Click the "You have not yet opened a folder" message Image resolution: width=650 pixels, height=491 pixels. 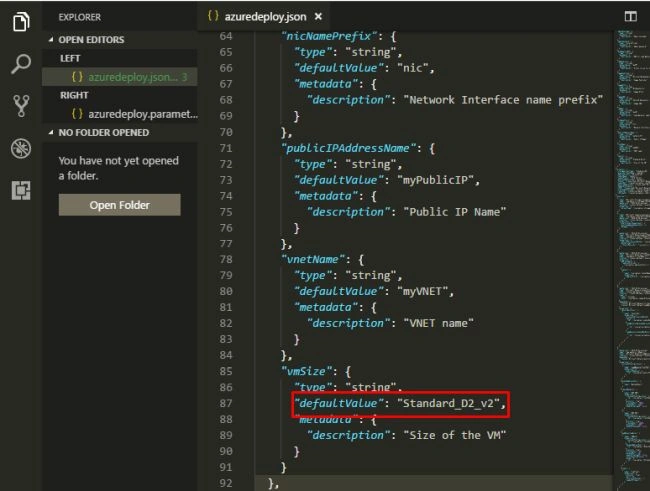click(x=119, y=168)
